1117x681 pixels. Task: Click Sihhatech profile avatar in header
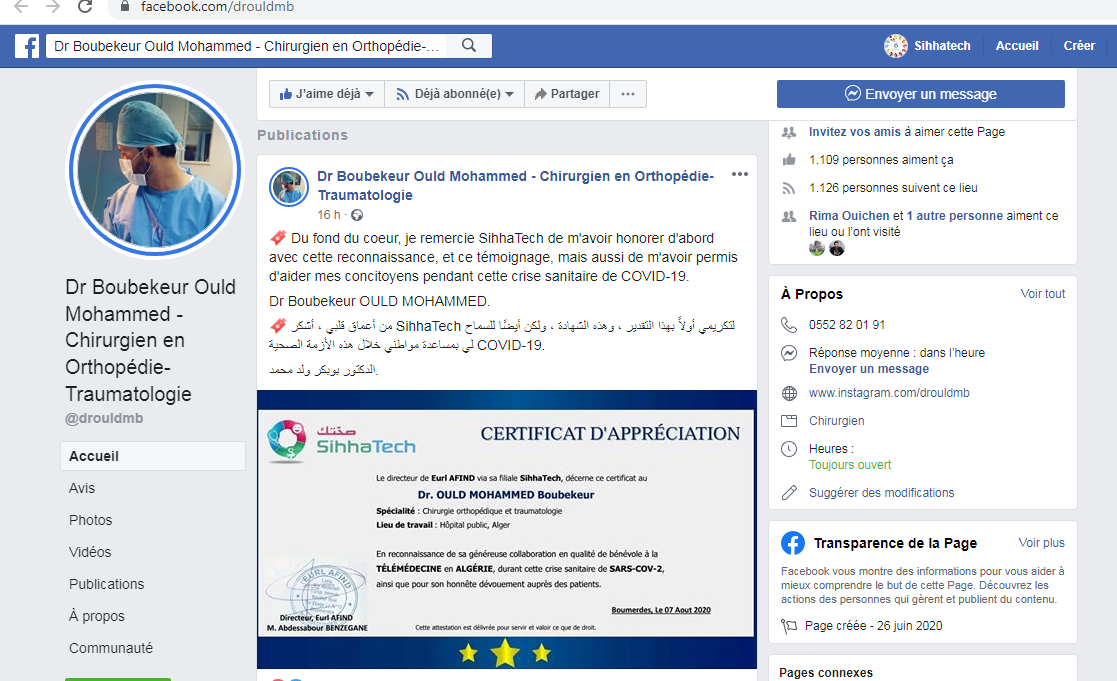896,46
